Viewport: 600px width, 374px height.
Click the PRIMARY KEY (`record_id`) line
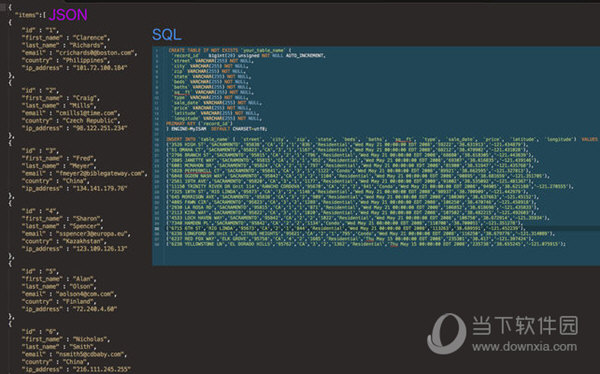click(x=199, y=124)
